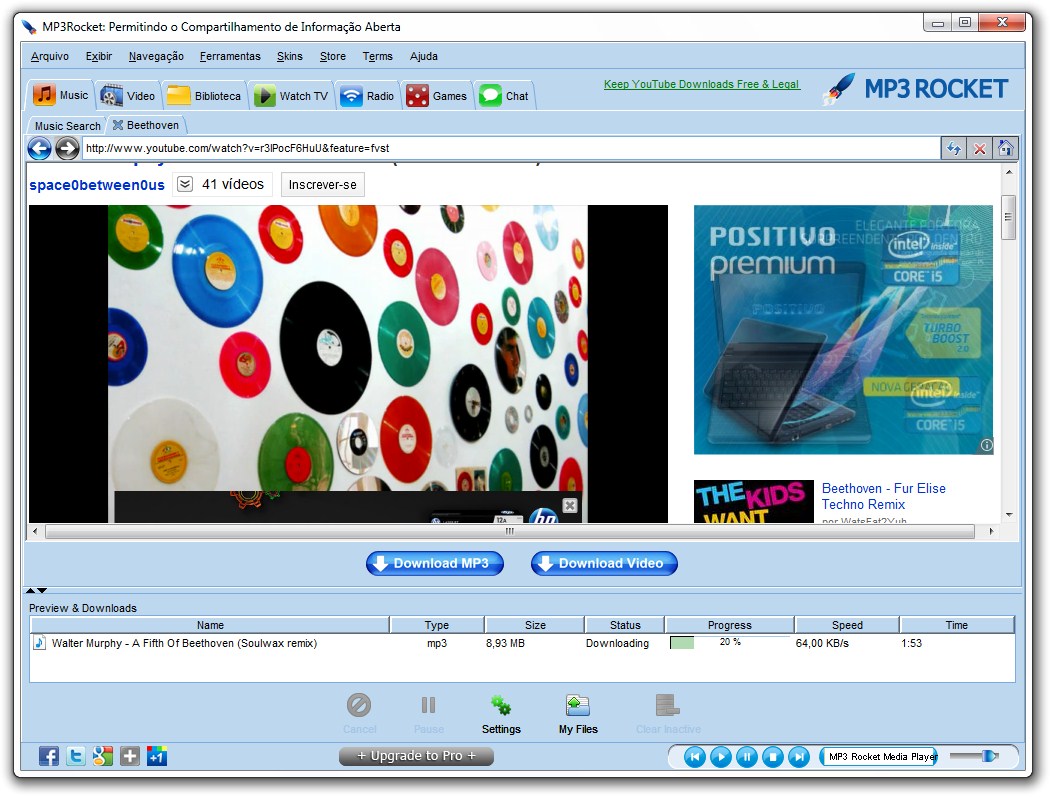The image size is (1051, 797).
Task: Switch to the Video tab
Action: click(127, 96)
